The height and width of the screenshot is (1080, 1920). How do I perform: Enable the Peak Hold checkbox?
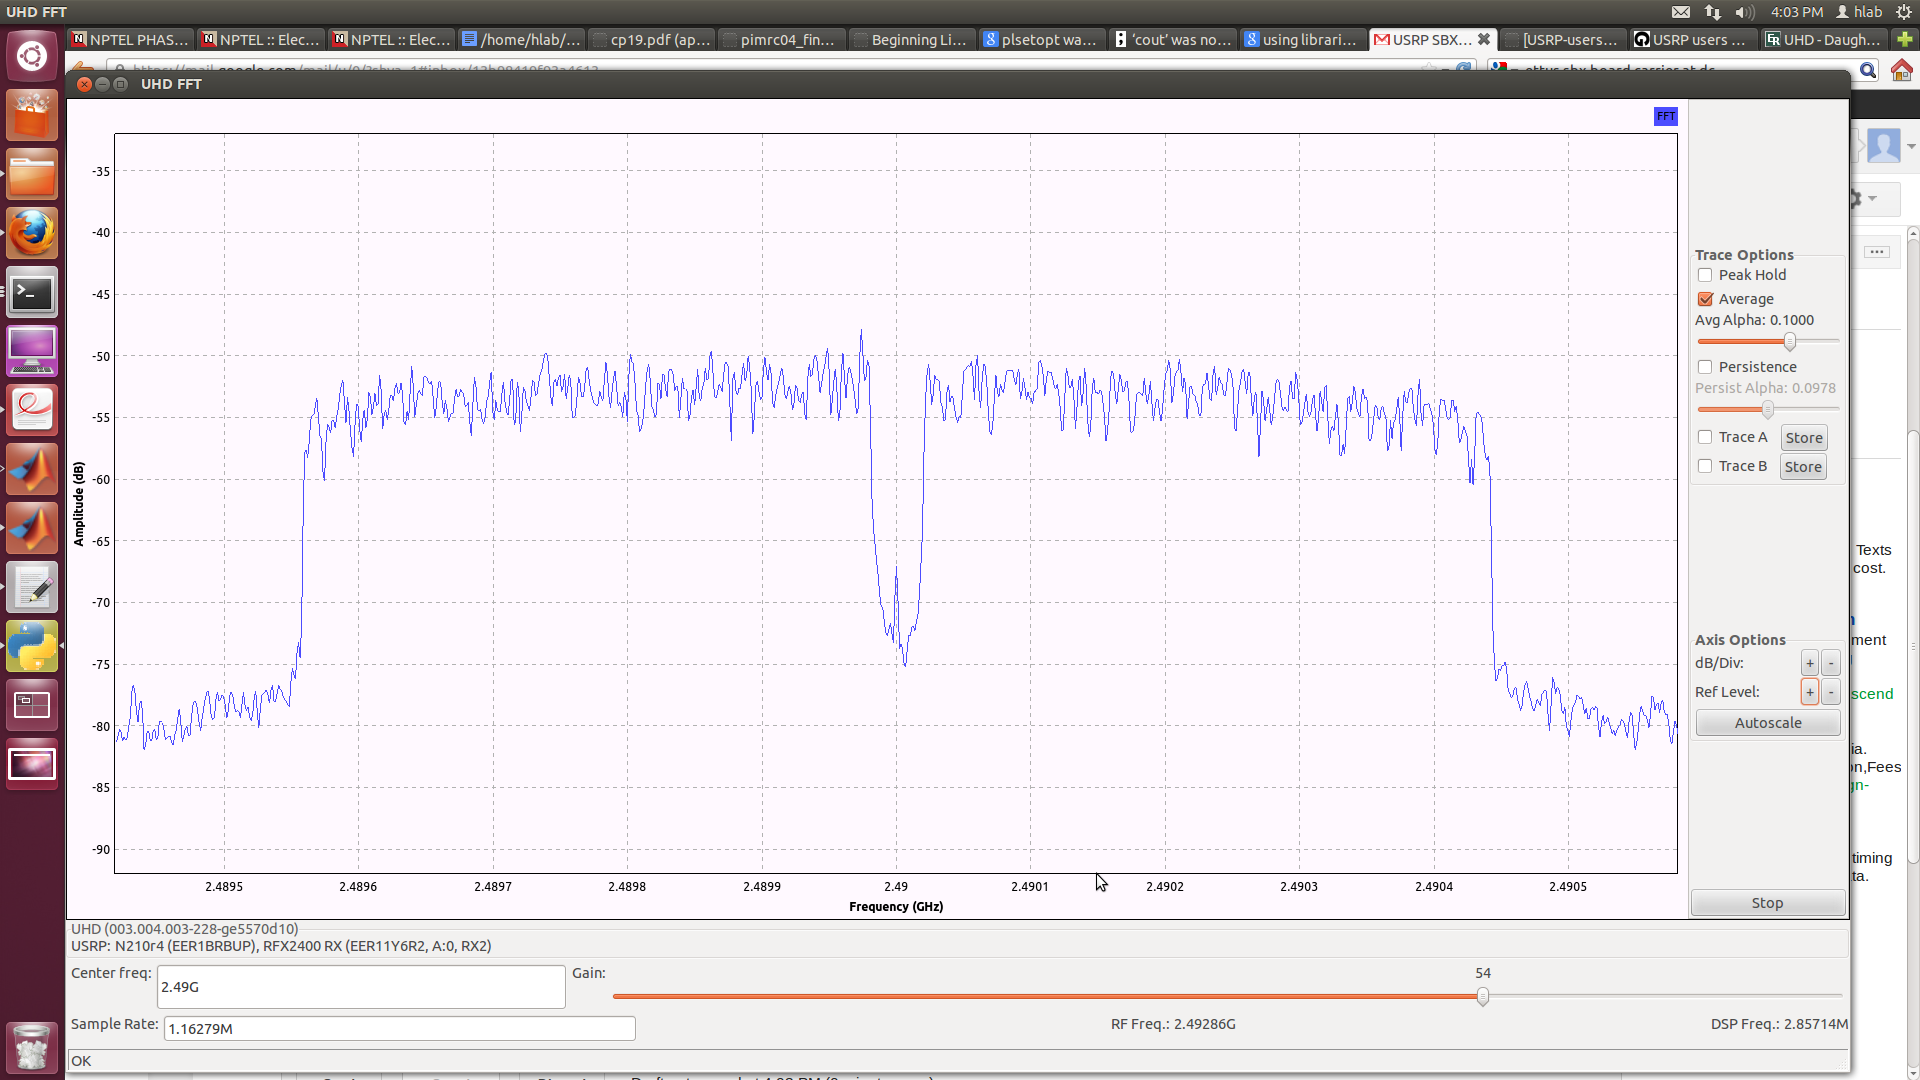(1706, 275)
